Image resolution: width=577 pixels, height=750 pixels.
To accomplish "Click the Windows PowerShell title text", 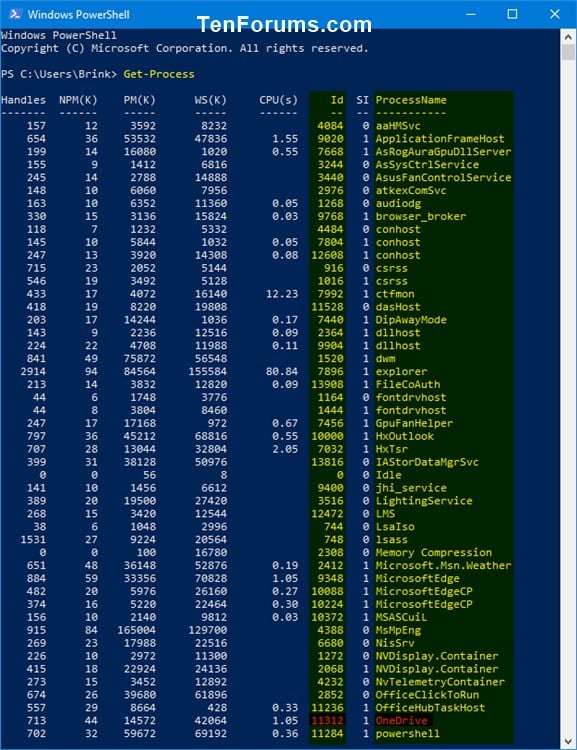I will (78, 14).
